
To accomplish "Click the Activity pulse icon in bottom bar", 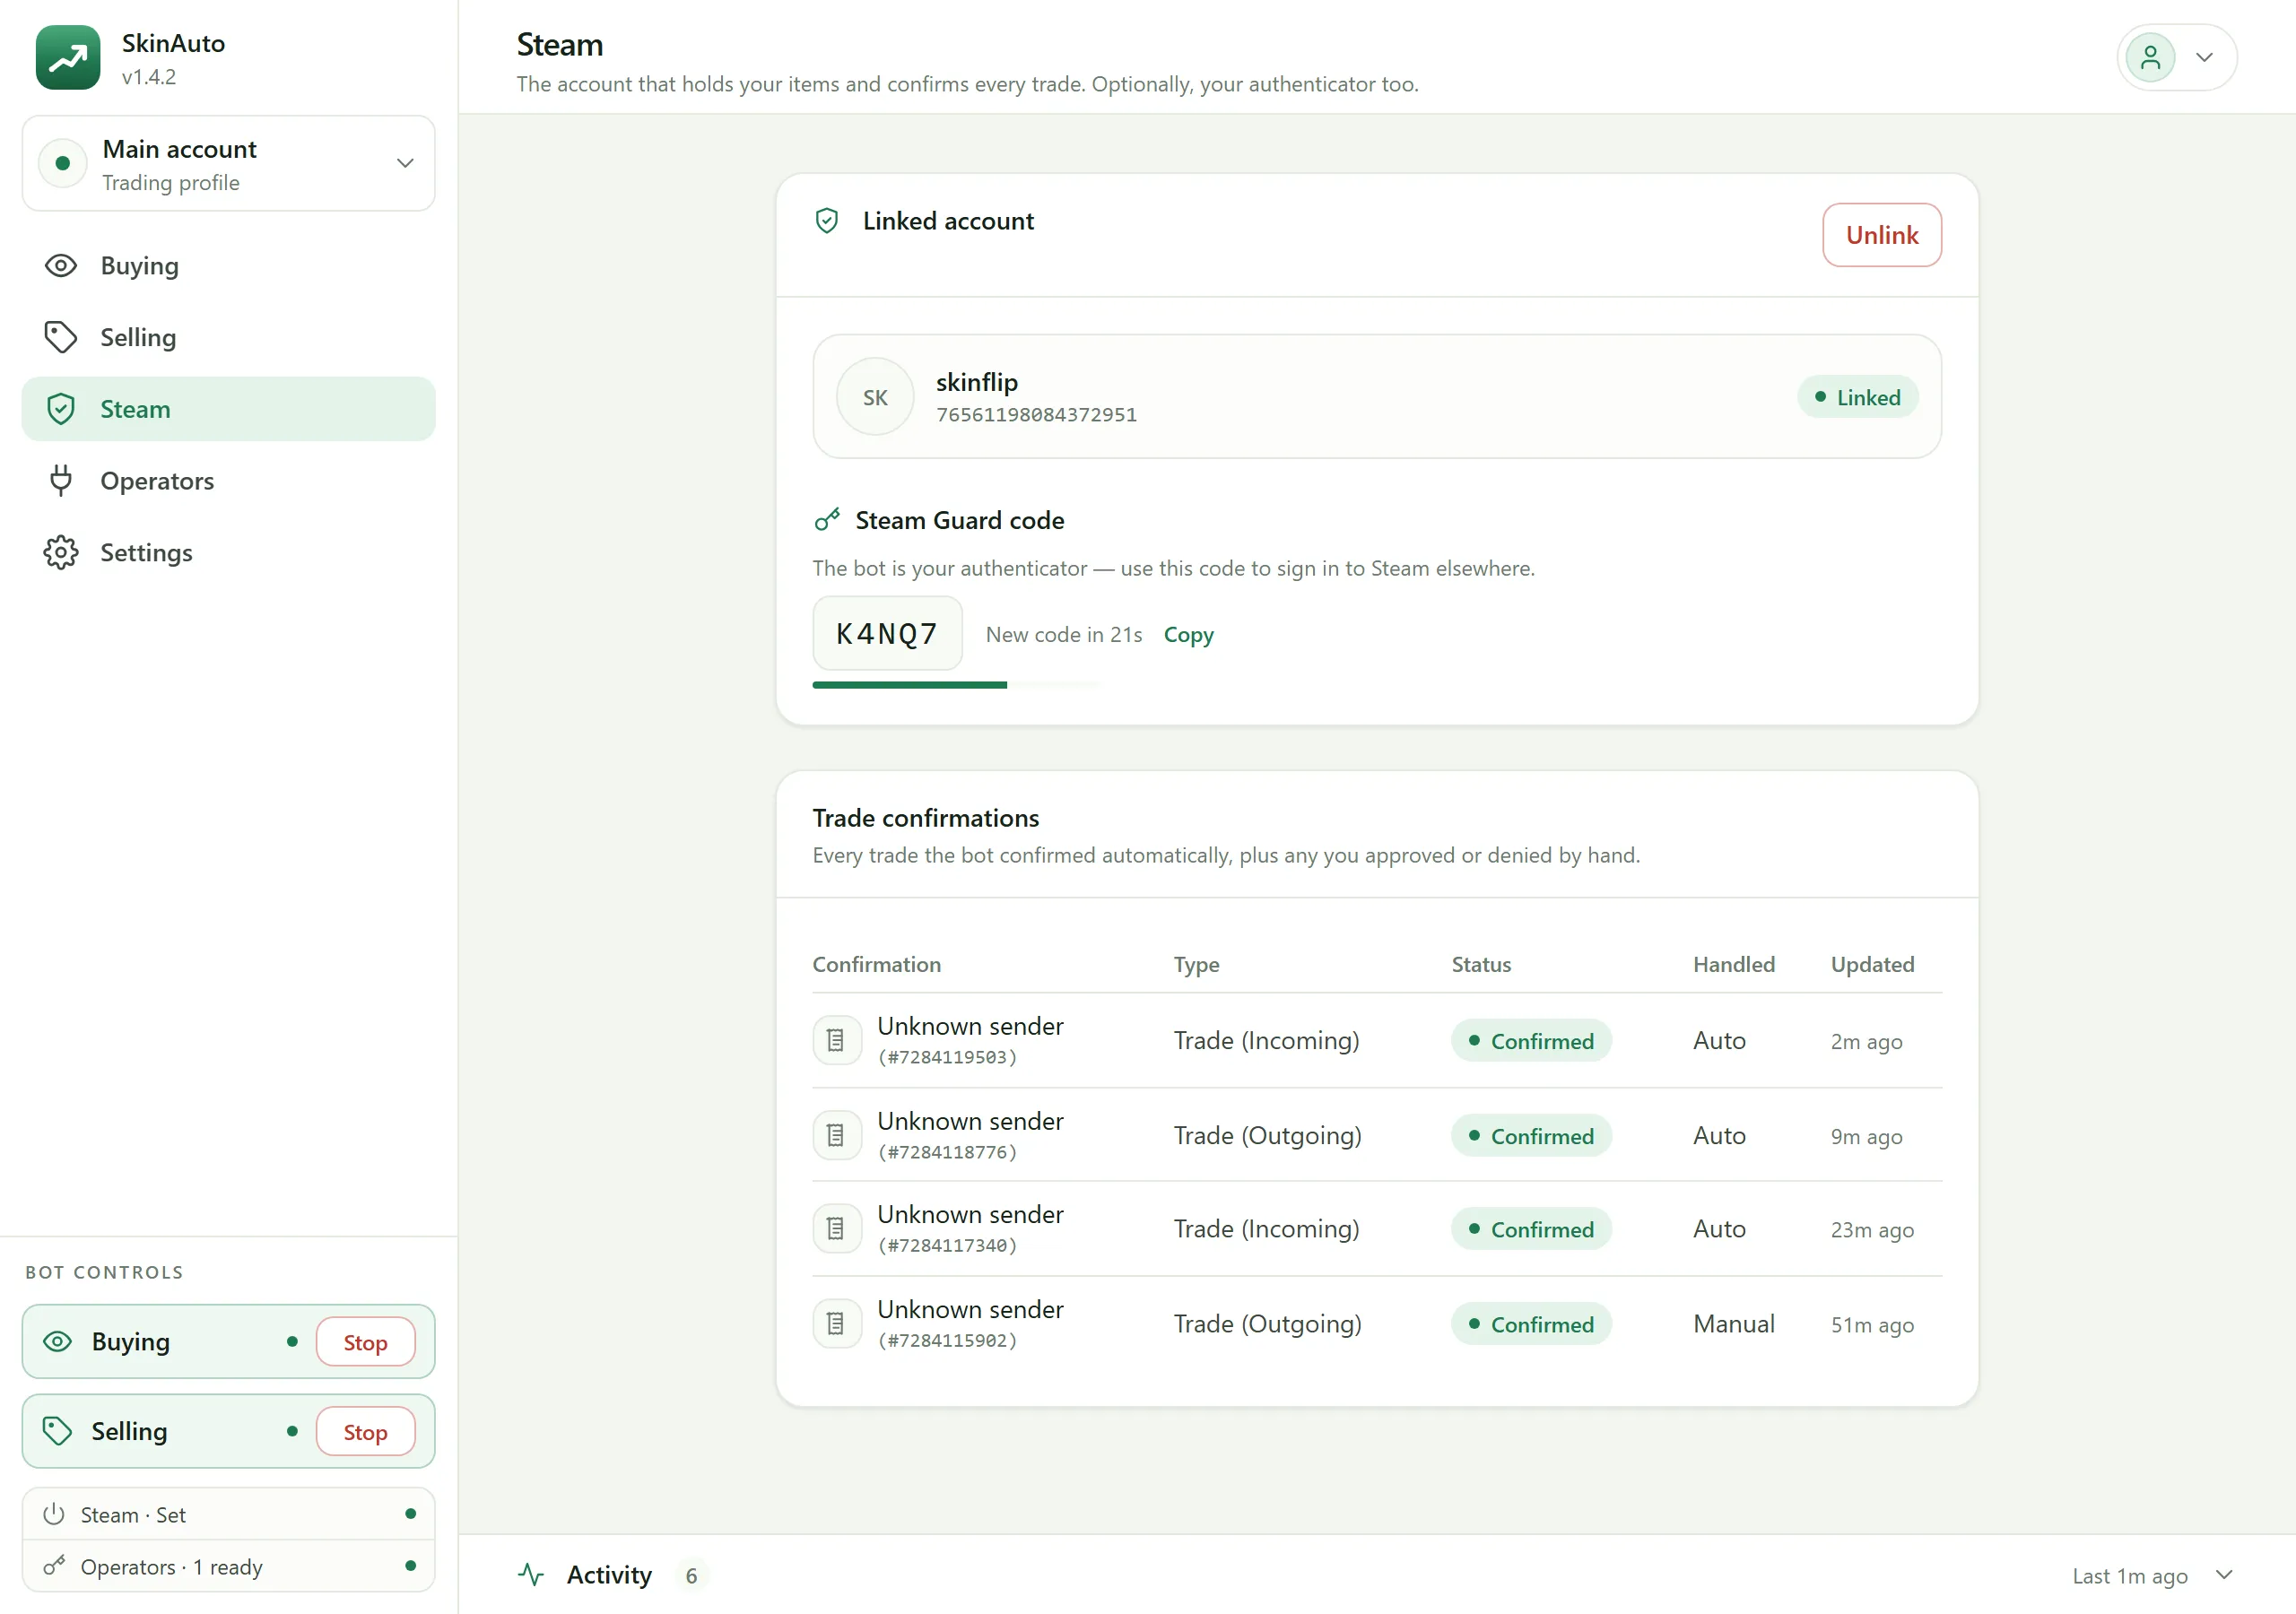I will pos(531,1575).
